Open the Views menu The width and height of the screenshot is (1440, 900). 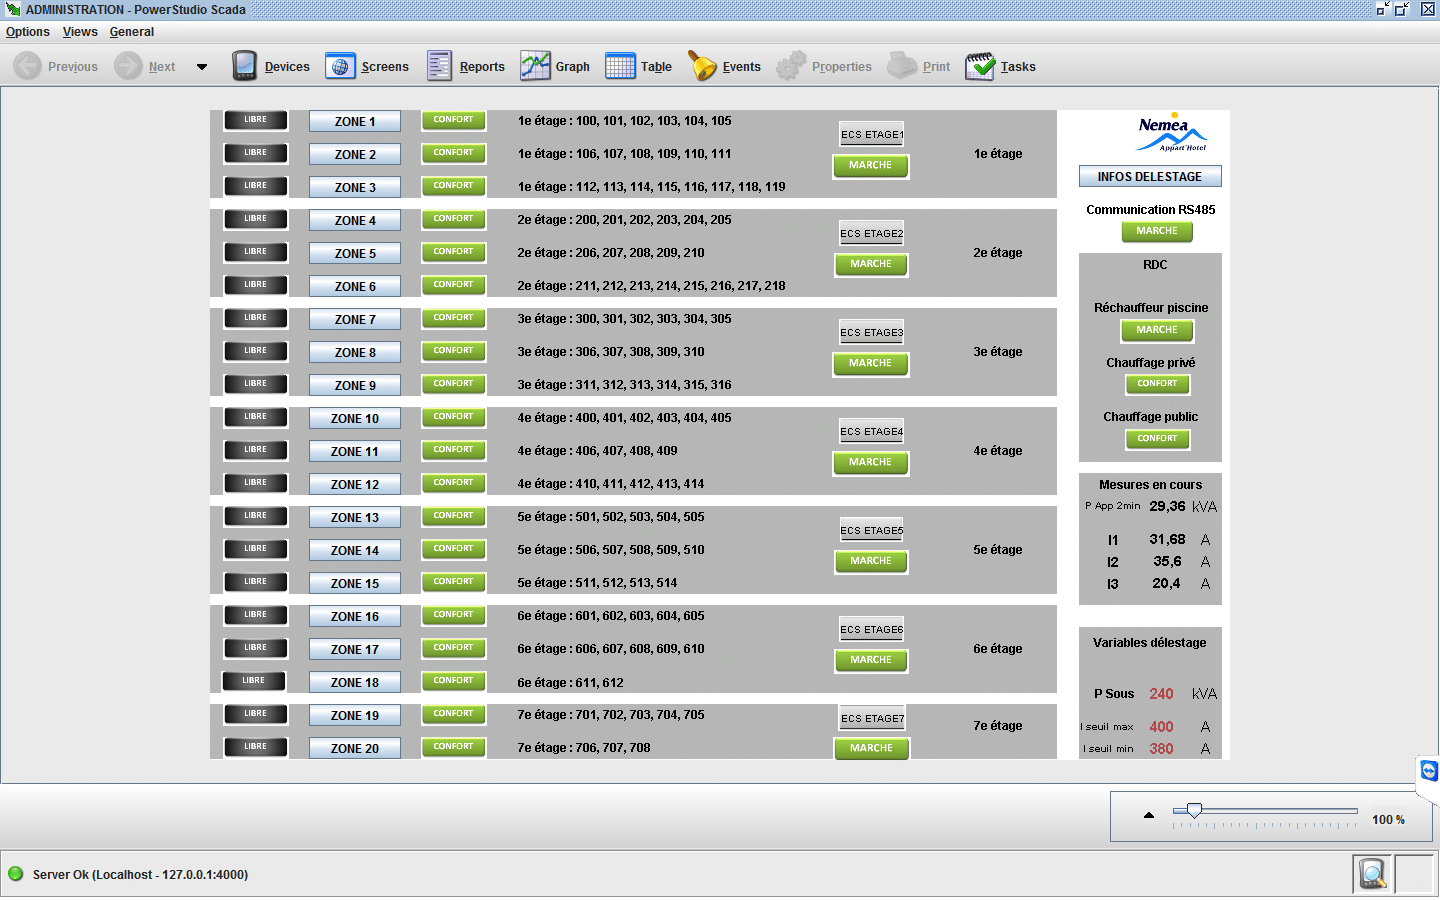(80, 32)
